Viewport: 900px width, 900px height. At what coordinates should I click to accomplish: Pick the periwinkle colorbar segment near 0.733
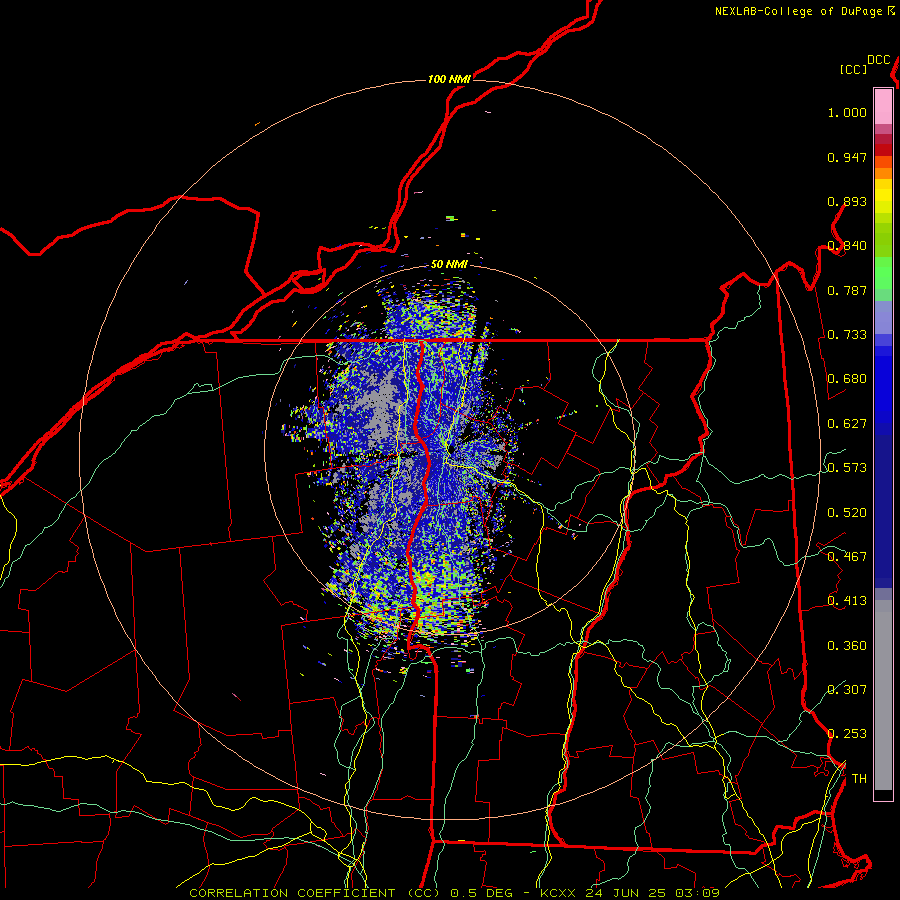coord(883,318)
